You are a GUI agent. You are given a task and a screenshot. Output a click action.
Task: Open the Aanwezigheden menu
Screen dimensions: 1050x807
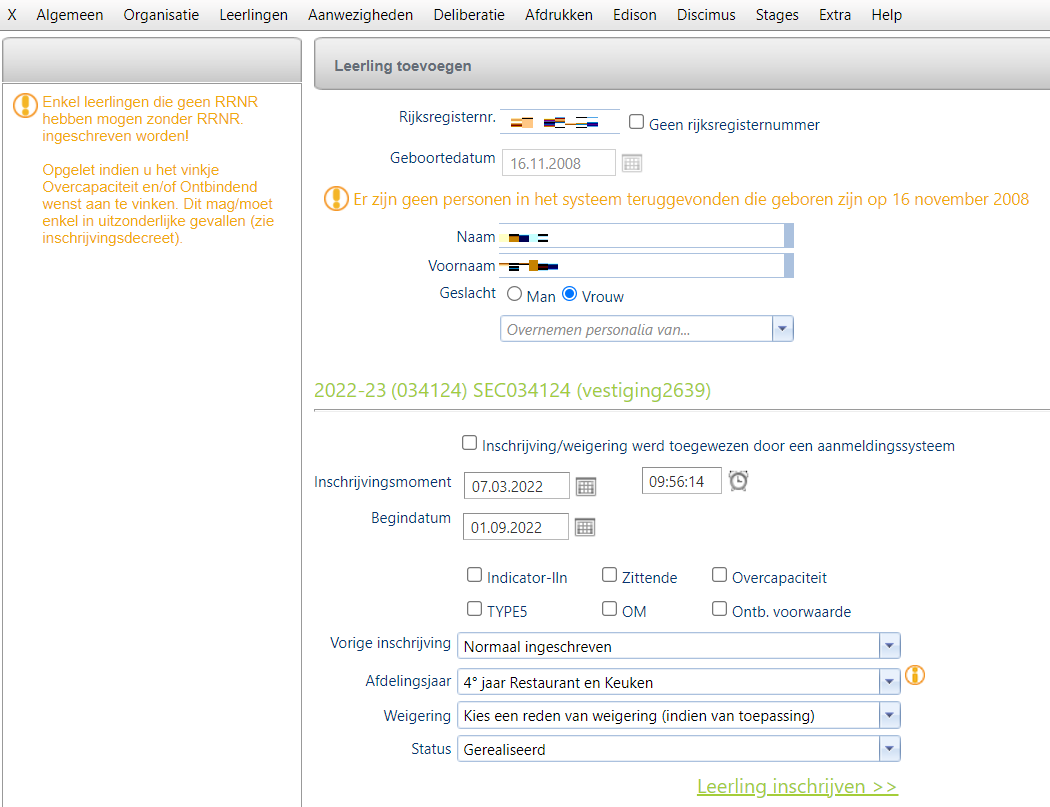360,15
